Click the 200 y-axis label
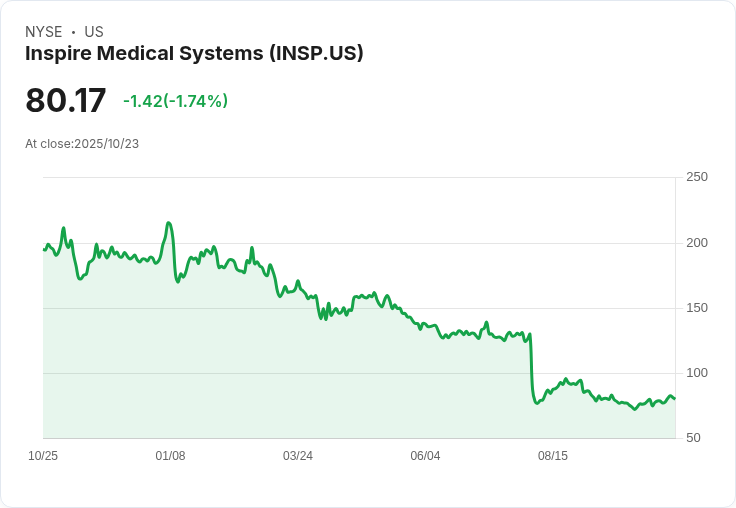 [x=697, y=243]
